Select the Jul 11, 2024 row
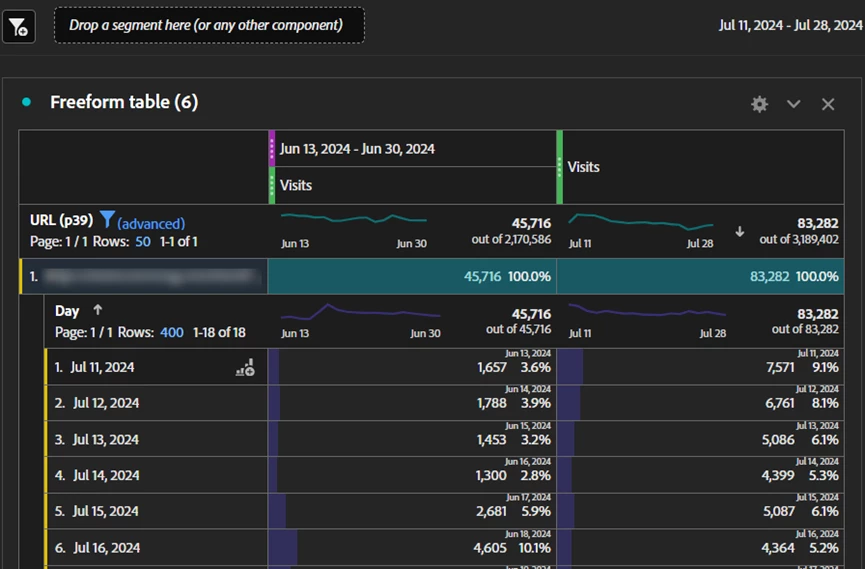This screenshot has width=865, height=569. pos(156,367)
